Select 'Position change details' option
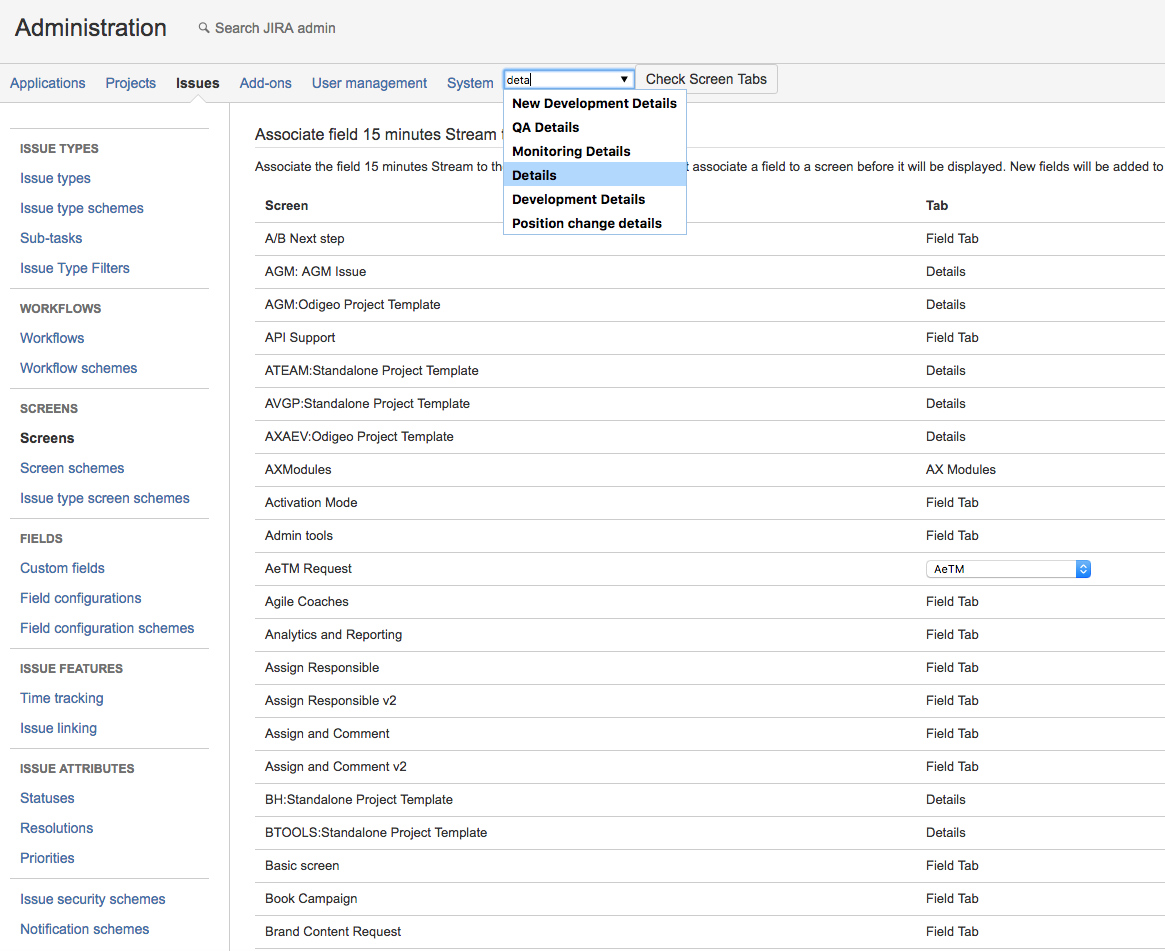 coord(587,223)
